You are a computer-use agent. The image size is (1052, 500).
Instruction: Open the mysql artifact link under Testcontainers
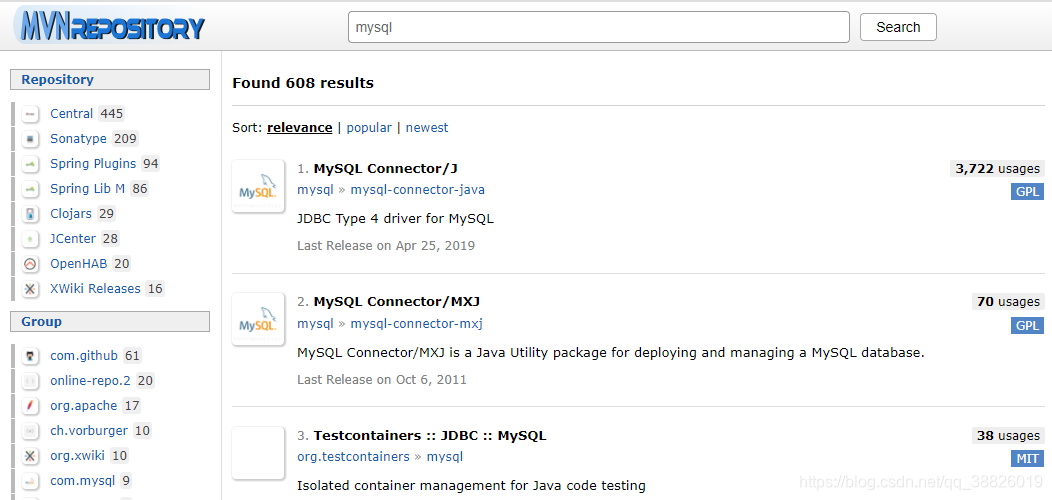(445, 457)
